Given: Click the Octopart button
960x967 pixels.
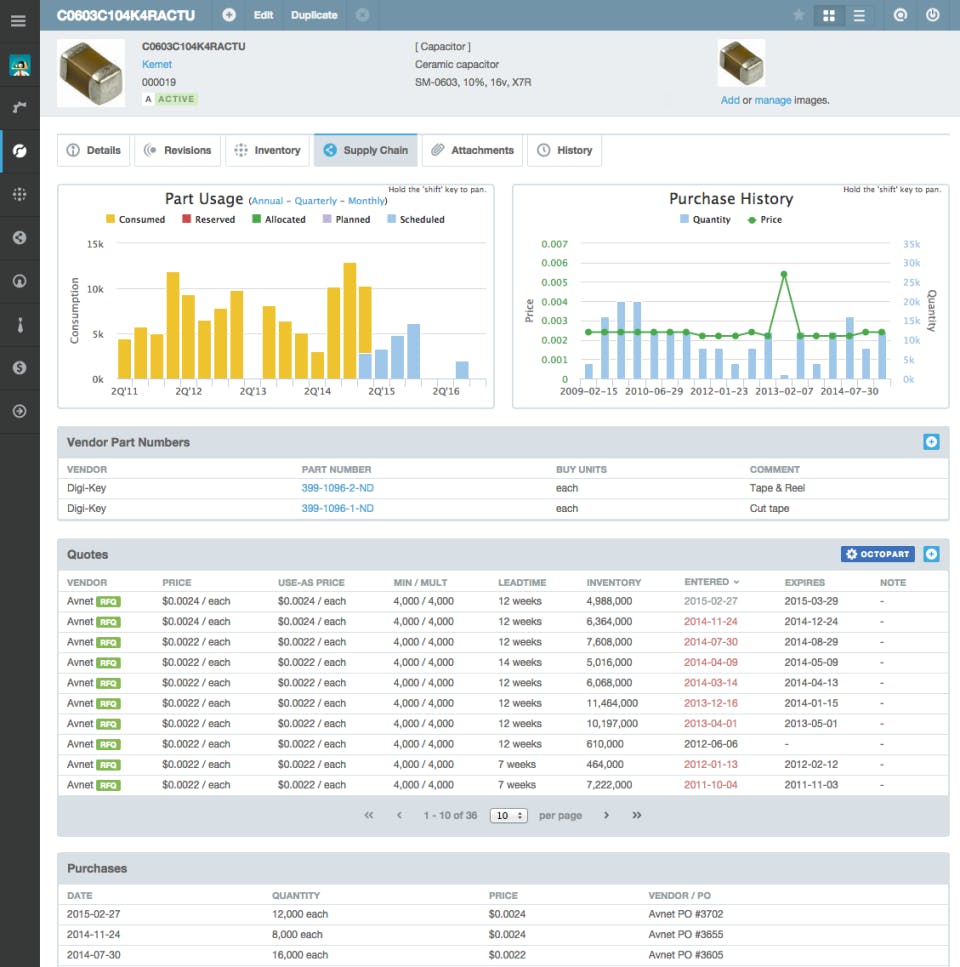Looking at the screenshot, I should [877, 554].
